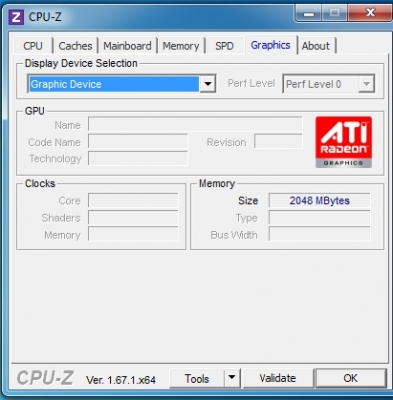Click the CPU-Z app icon in title bar
Image resolution: width=393 pixels, height=400 pixels.
[x=16, y=17]
